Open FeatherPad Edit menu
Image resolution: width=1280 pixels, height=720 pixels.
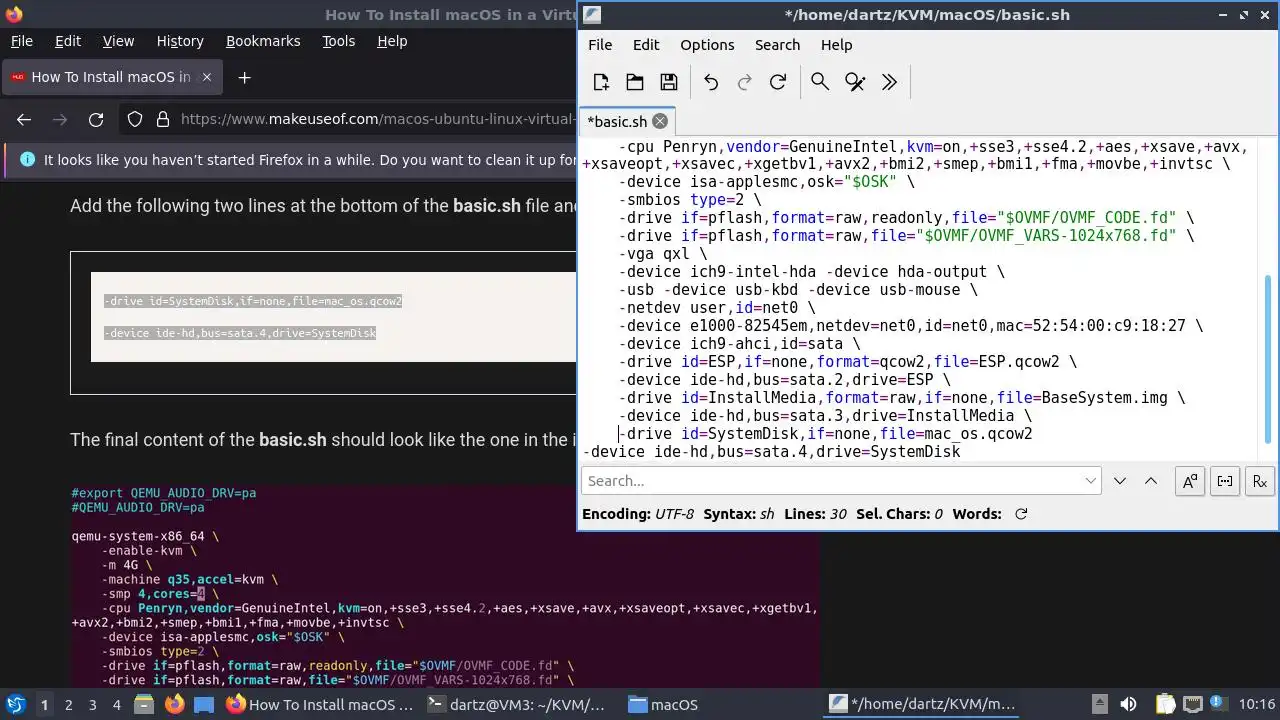(646, 45)
